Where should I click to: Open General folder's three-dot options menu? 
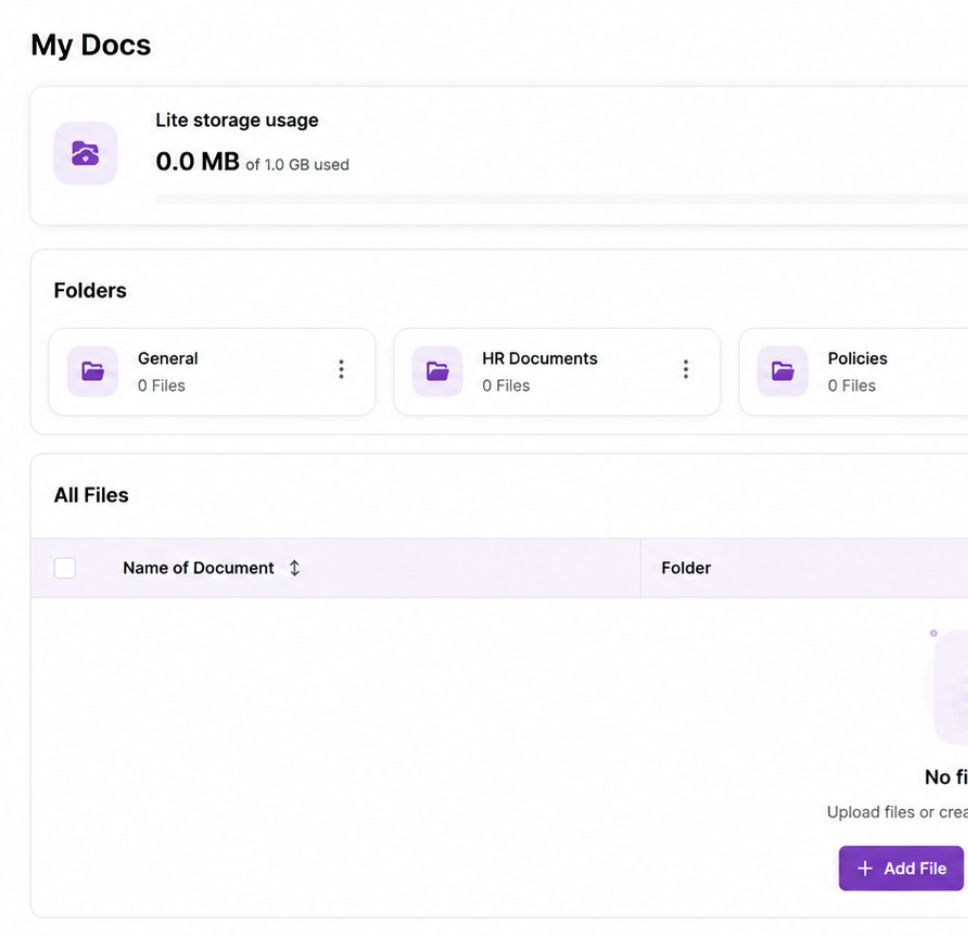click(x=341, y=369)
